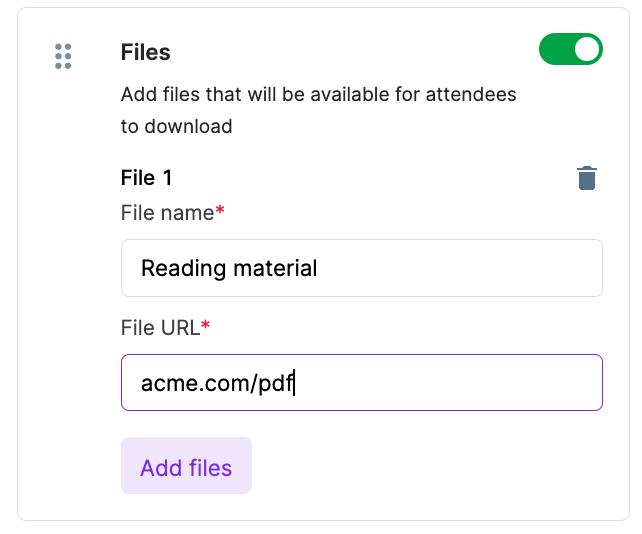Click the six-dot drag handle icon
The width and height of the screenshot is (642, 534).
coord(63,56)
